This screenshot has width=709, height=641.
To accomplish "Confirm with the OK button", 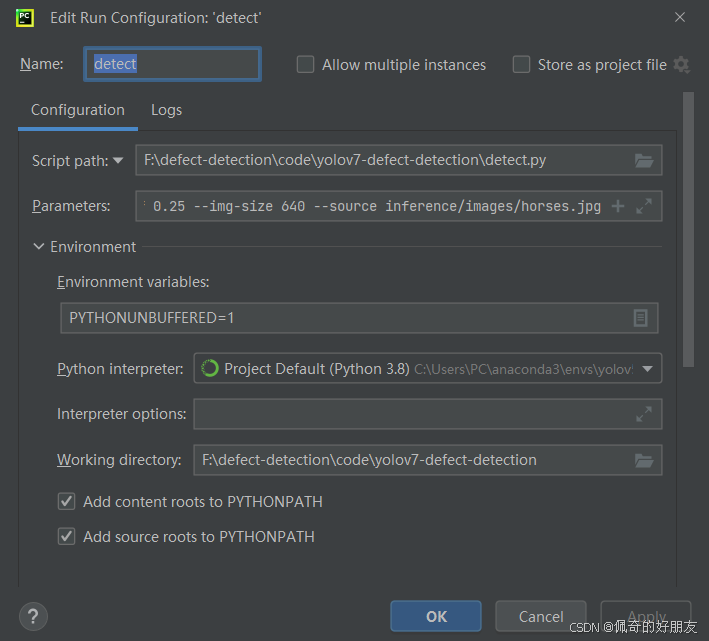I will coord(436,617).
